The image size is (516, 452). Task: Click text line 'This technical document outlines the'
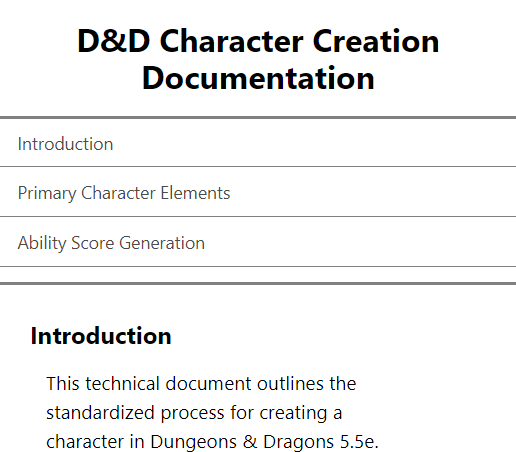201,383
